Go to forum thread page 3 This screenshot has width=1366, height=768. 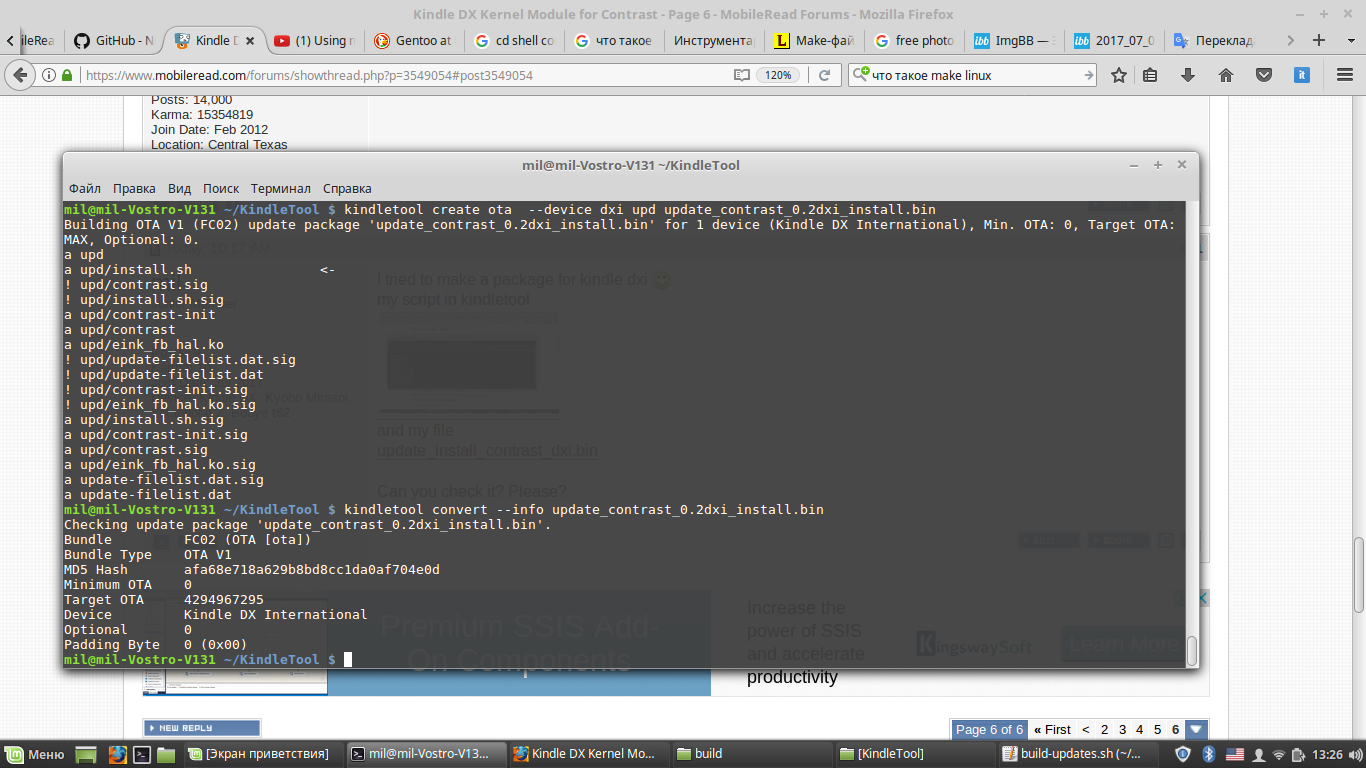[x=1123, y=729]
